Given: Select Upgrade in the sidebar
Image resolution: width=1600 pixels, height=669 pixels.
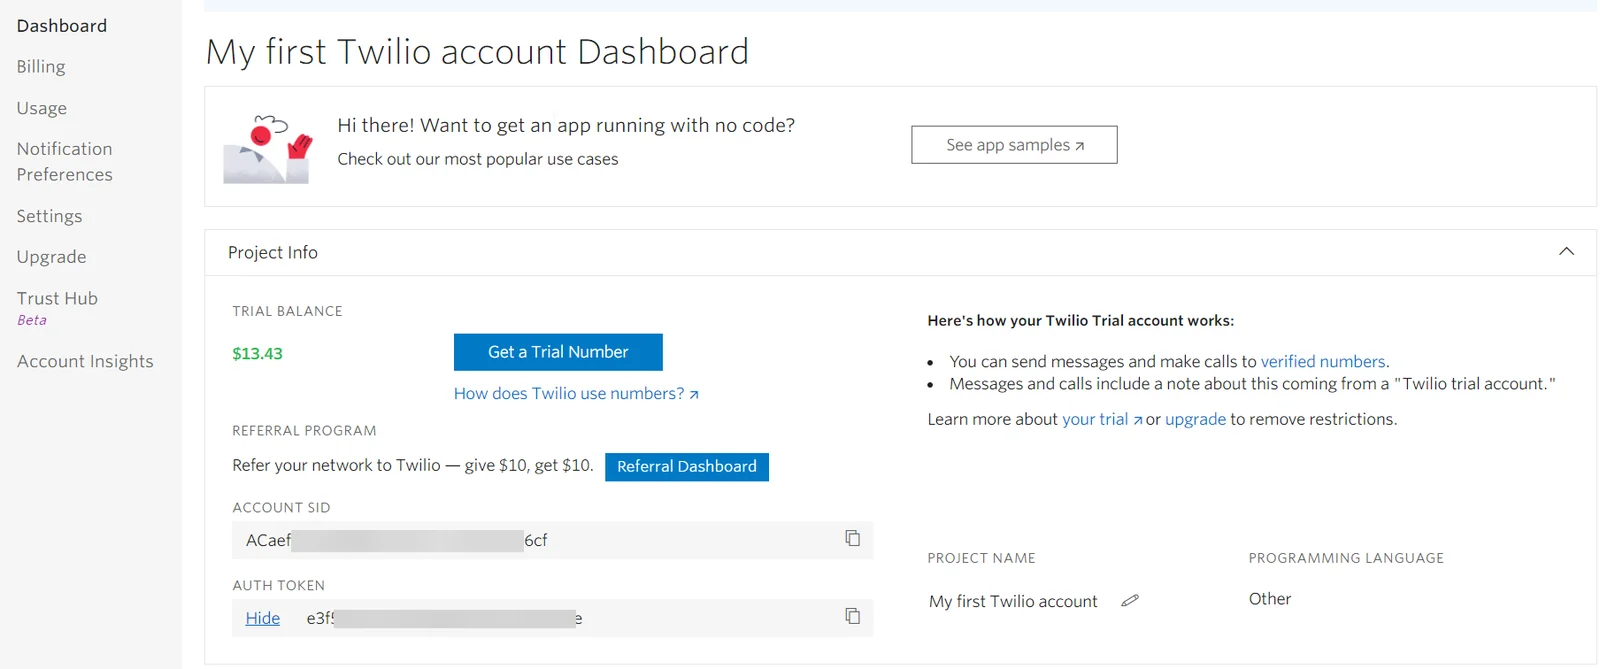Looking at the screenshot, I should (x=51, y=257).
